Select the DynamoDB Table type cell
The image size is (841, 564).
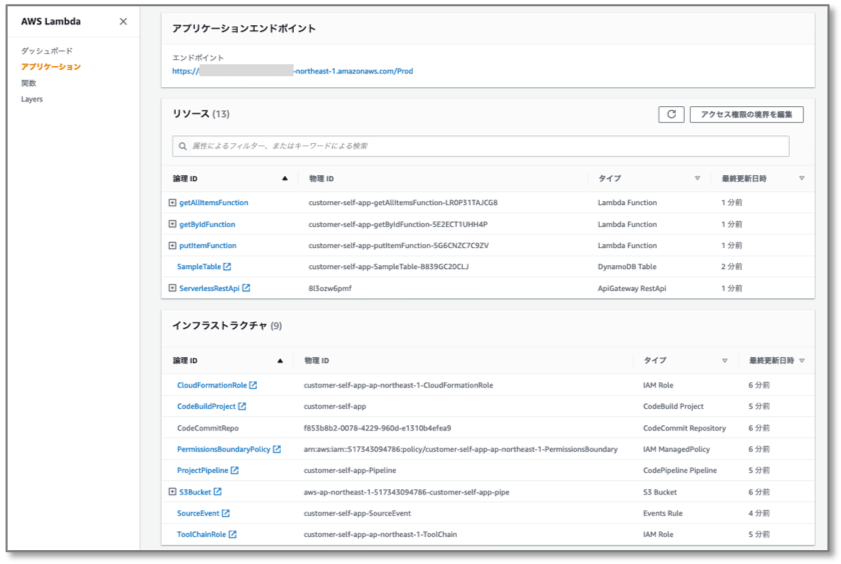(627, 266)
